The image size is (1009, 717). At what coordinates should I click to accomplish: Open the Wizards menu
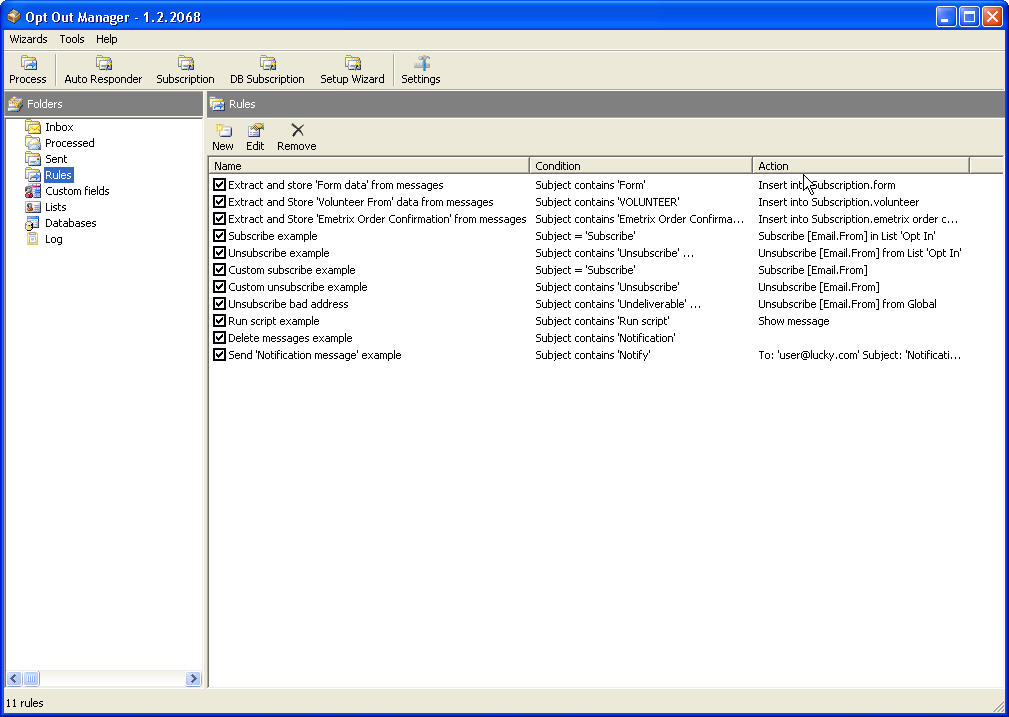(x=28, y=39)
